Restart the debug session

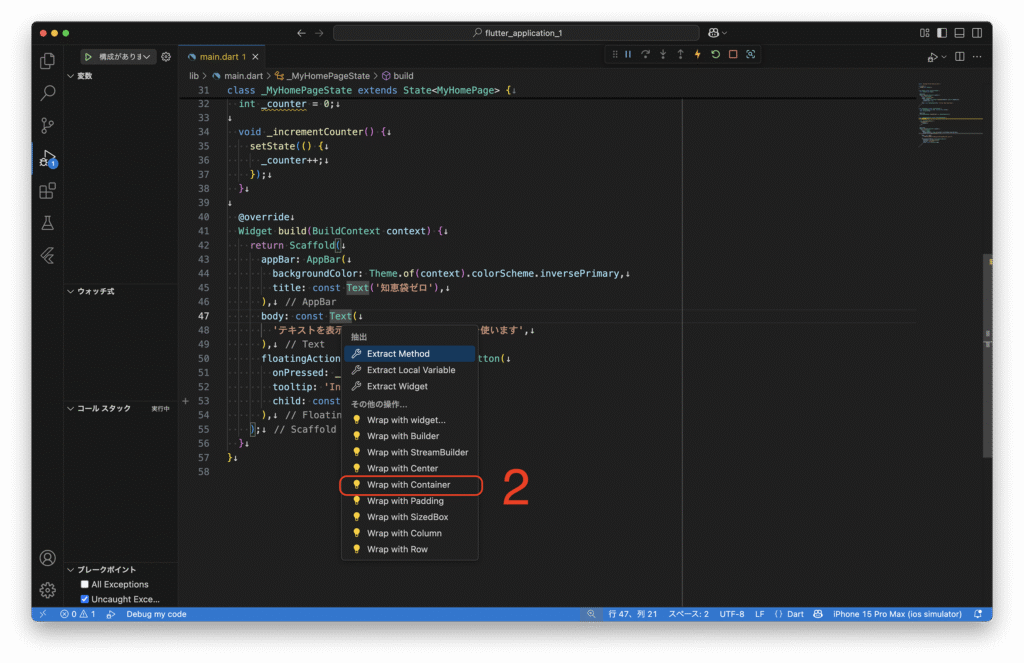click(715, 54)
